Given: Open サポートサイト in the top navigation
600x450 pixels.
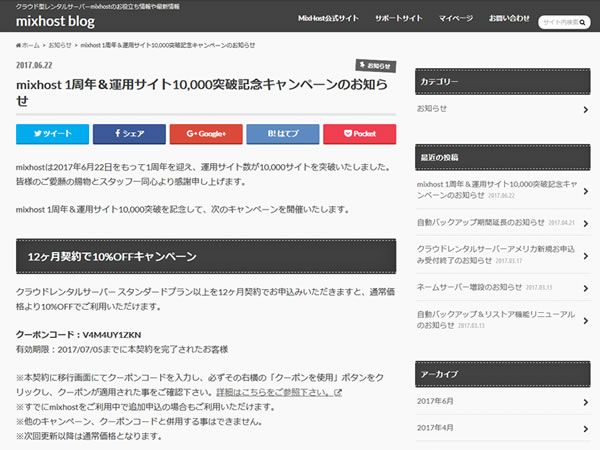Looking at the screenshot, I should pos(399,18).
